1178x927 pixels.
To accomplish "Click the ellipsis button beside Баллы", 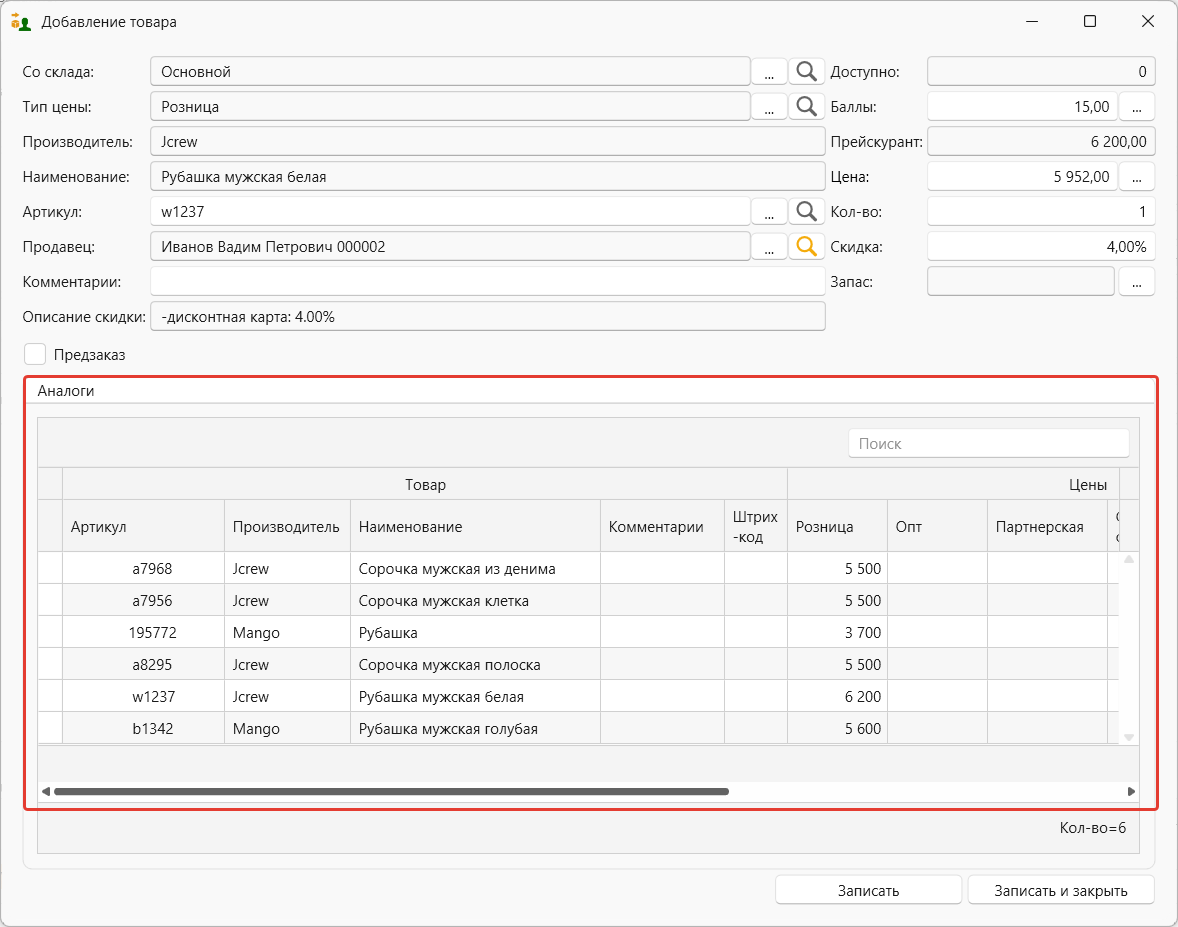I will pos(1136,107).
